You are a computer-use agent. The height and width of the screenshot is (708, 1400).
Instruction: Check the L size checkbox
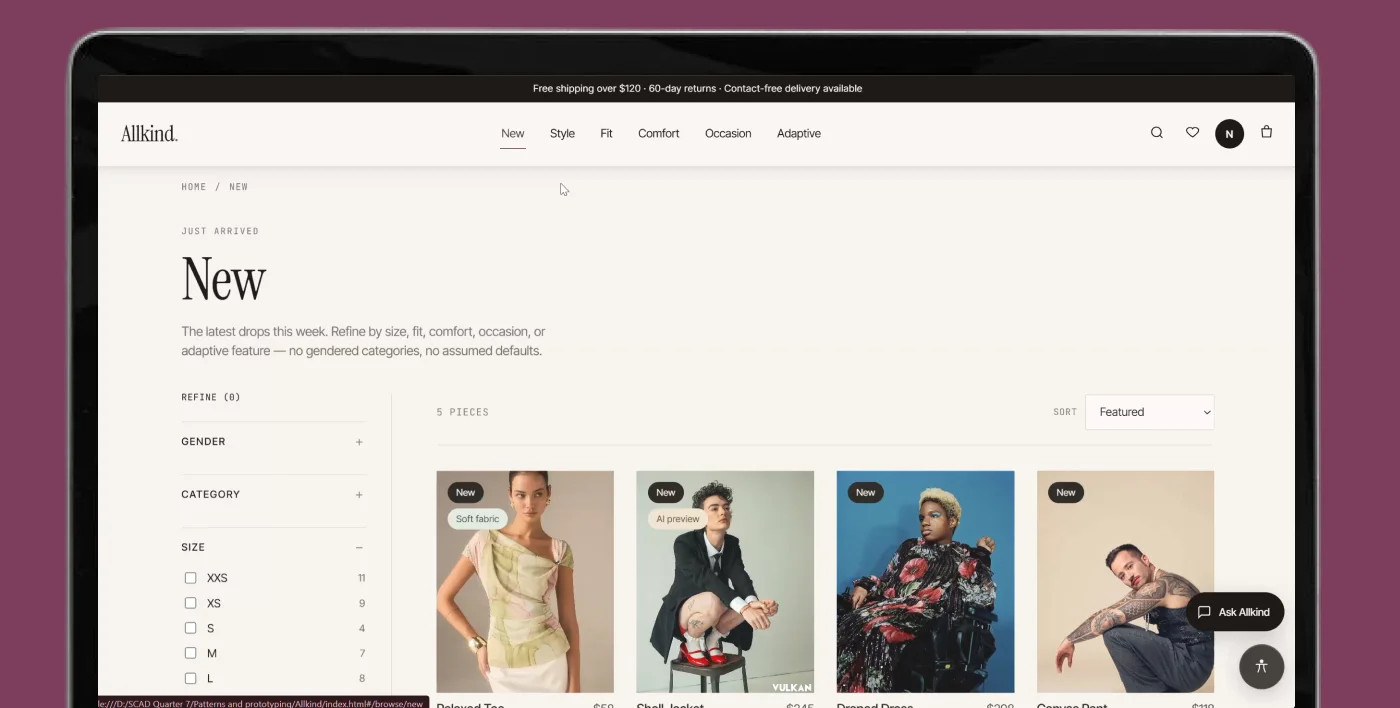click(190, 678)
